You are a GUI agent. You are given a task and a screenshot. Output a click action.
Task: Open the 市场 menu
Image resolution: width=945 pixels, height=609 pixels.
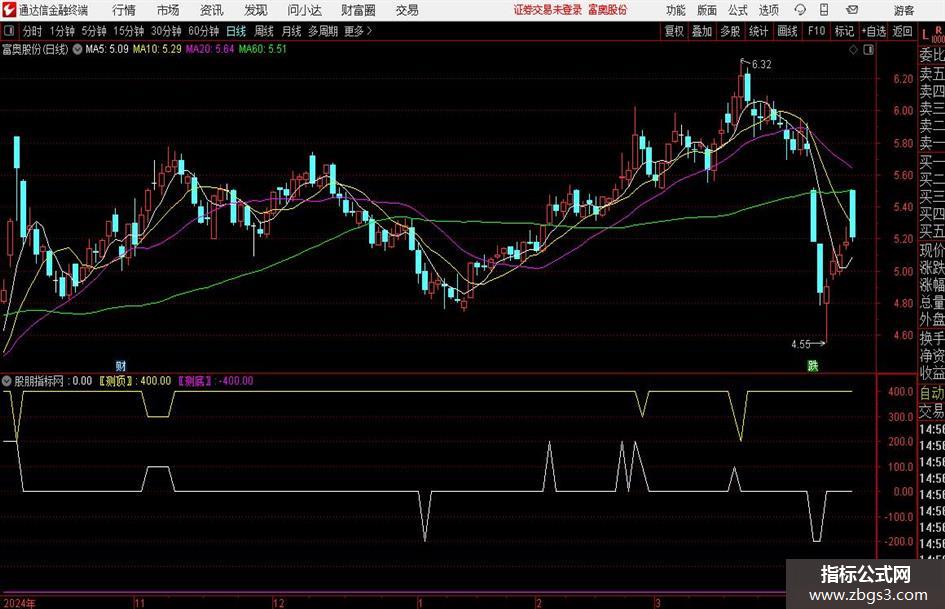(x=168, y=10)
